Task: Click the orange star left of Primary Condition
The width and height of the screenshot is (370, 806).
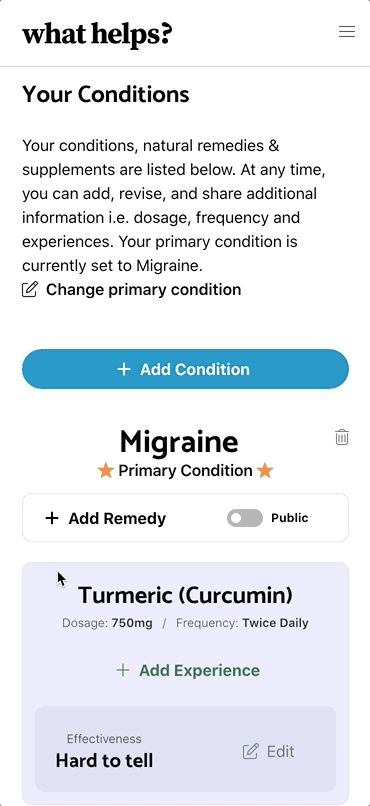Action: (x=106, y=470)
